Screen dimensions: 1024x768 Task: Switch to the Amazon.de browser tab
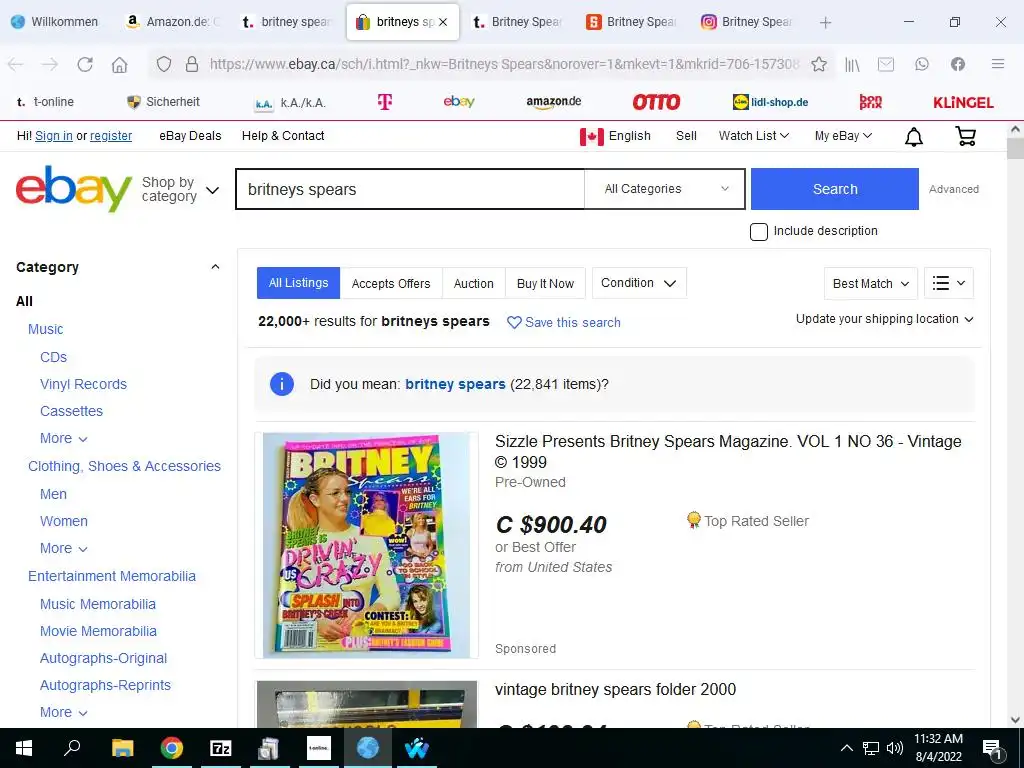click(x=173, y=22)
